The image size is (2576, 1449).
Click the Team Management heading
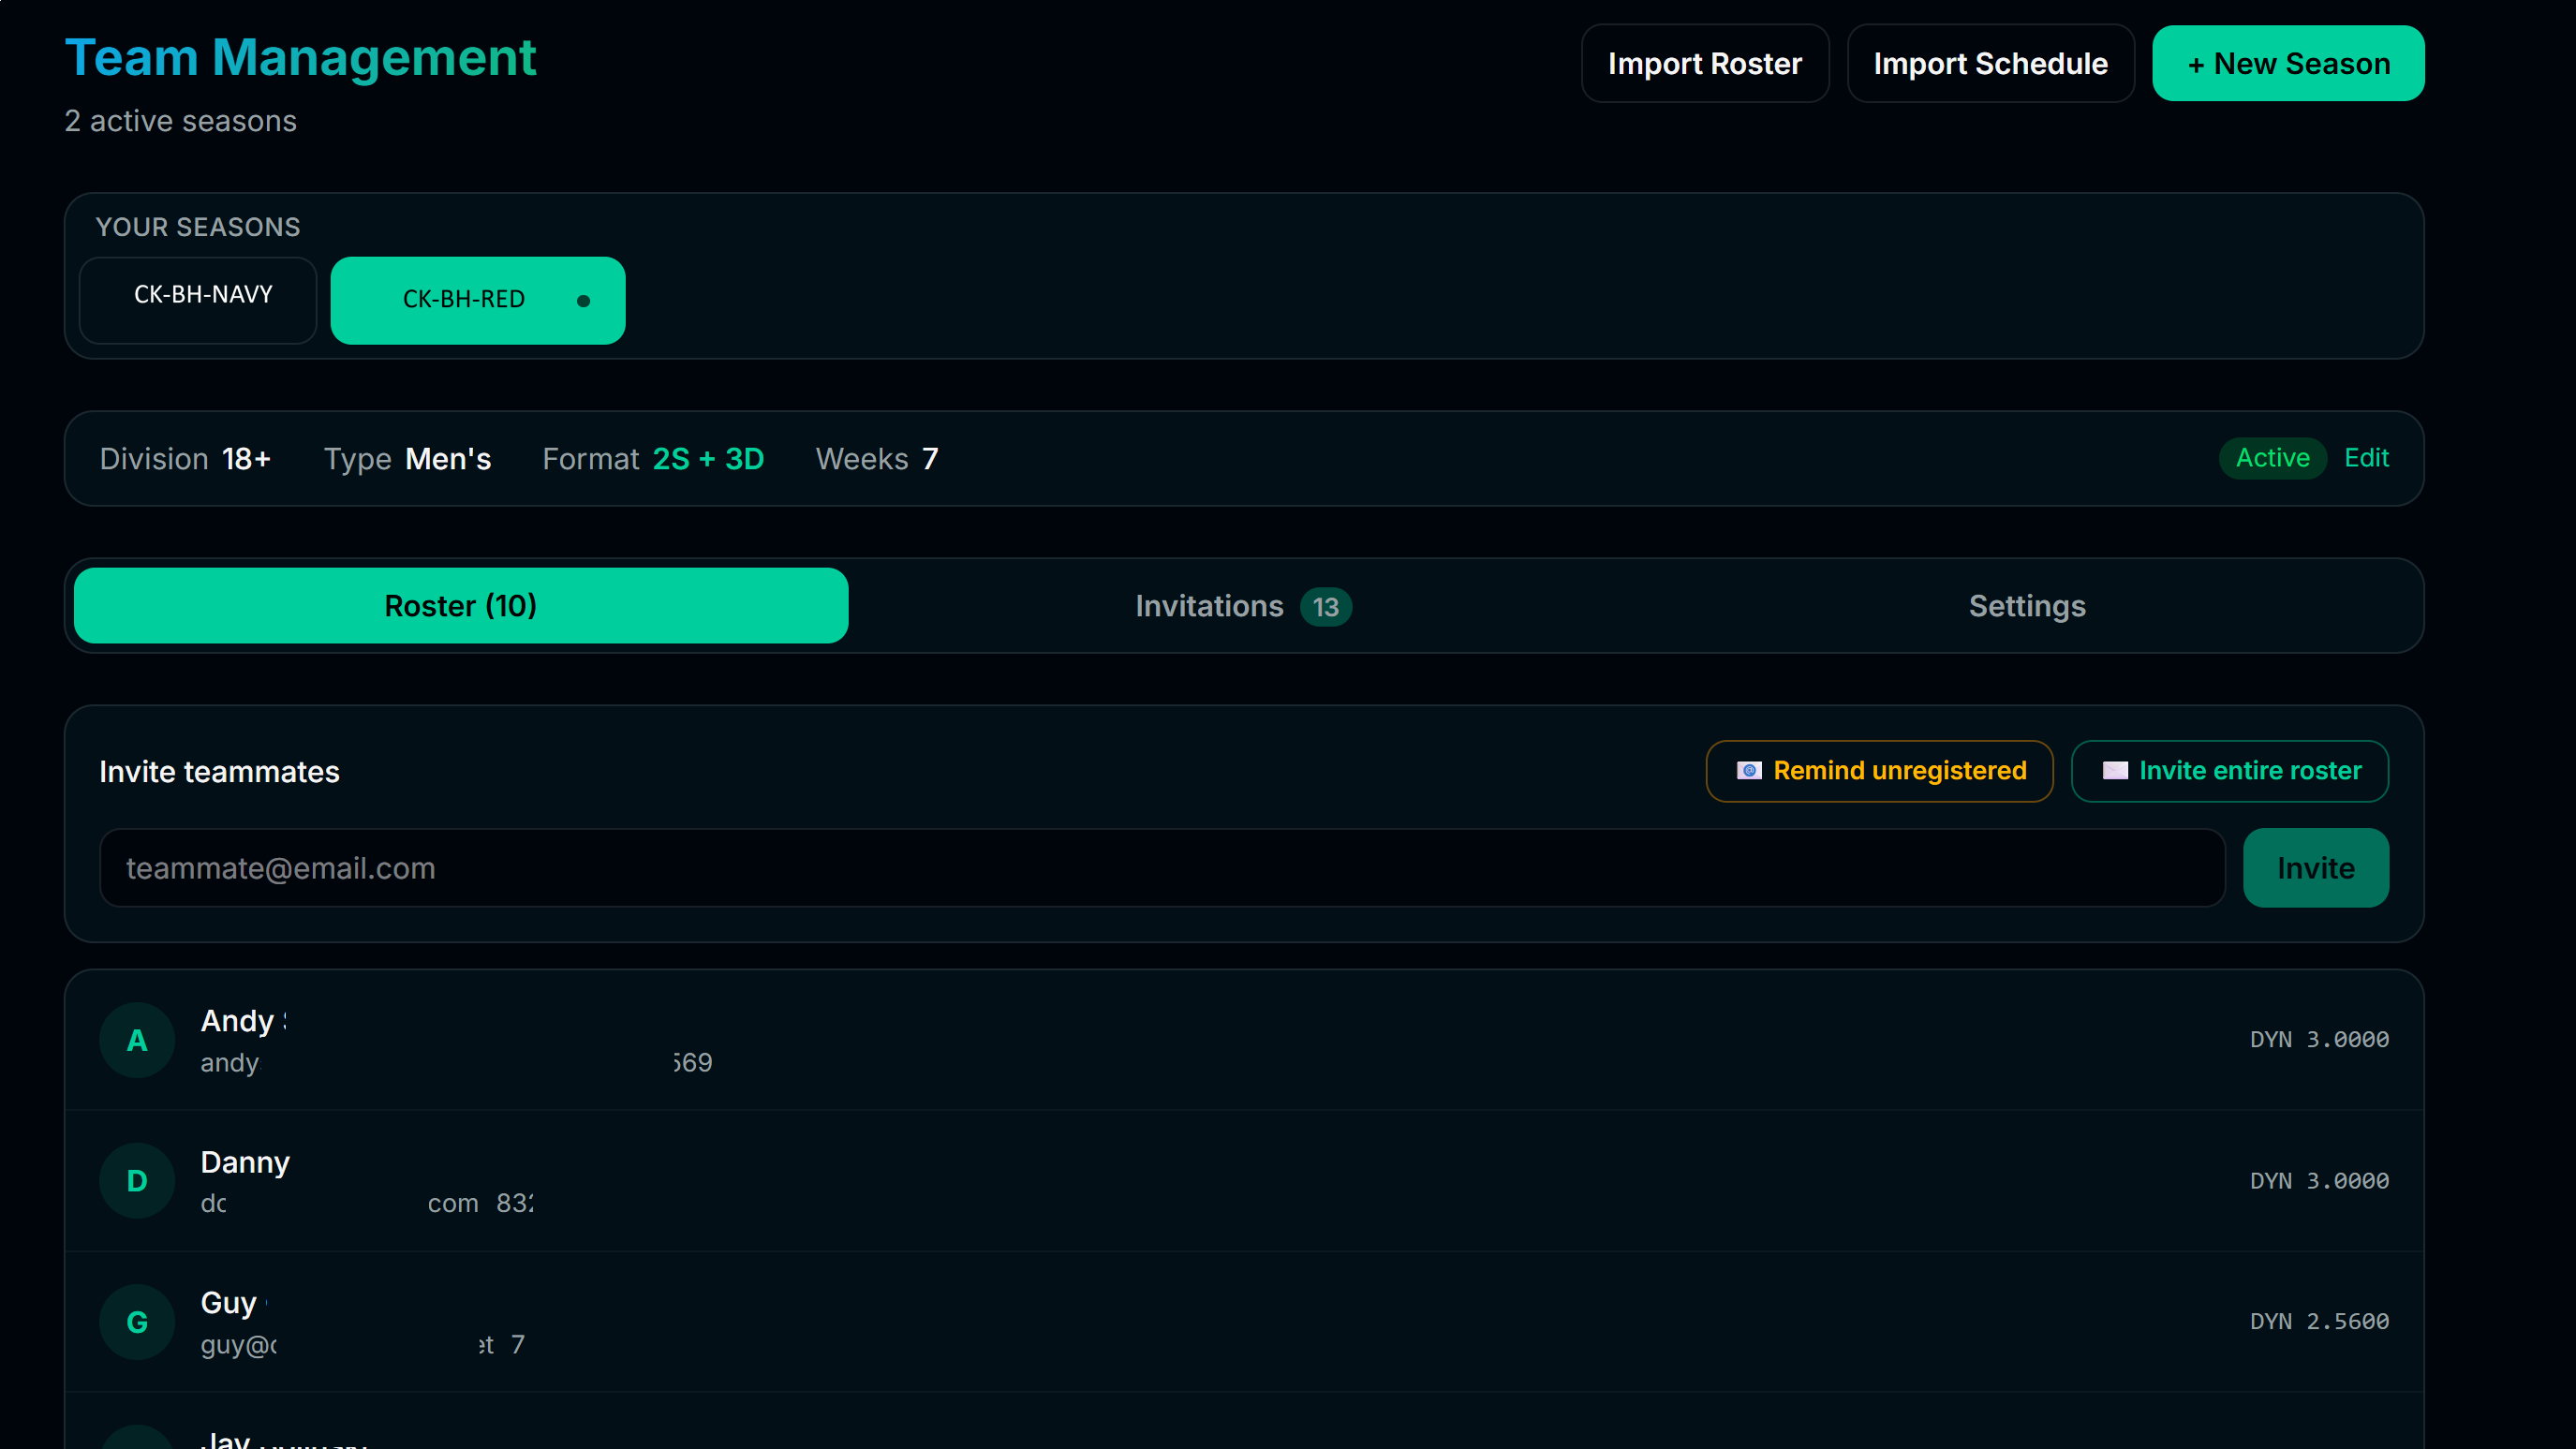pos(300,58)
